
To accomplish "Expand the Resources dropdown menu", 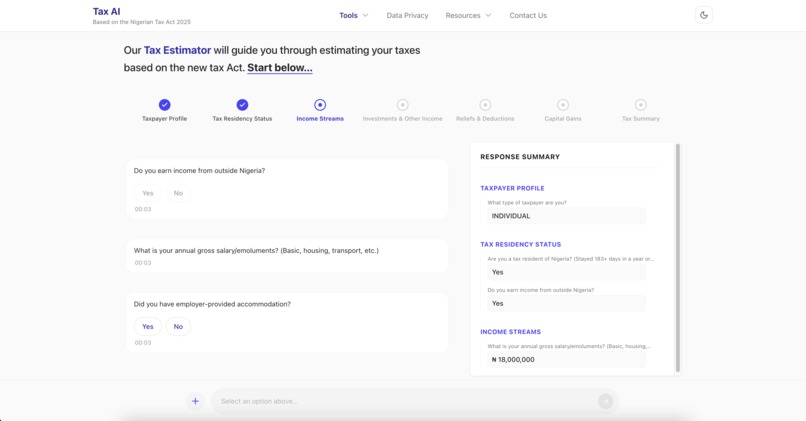I will coord(468,15).
